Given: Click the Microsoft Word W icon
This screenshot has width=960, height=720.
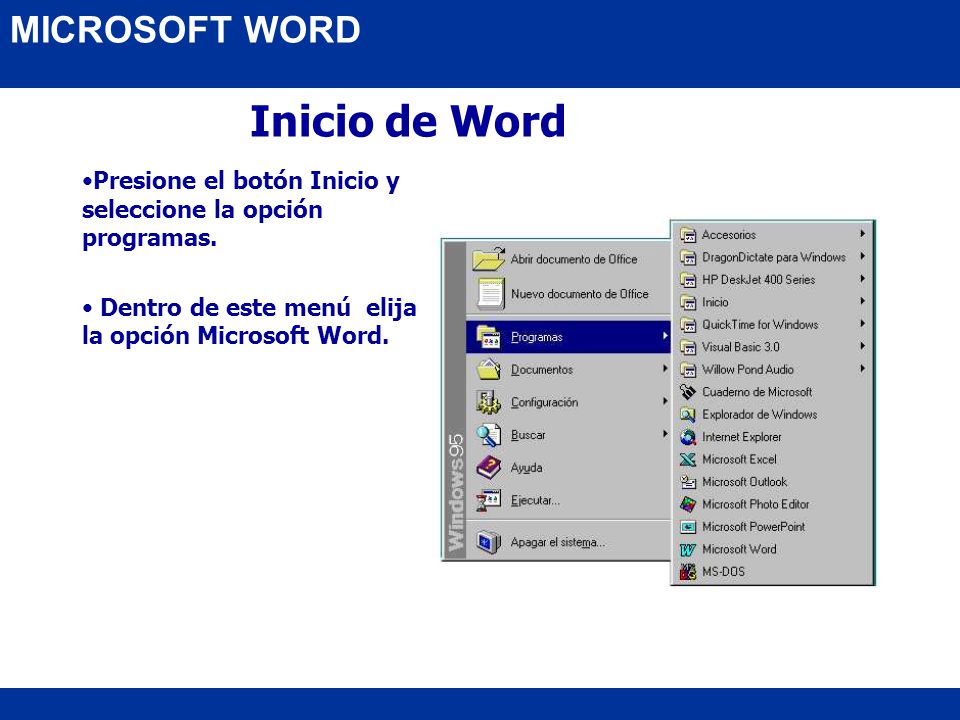Looking at the screenshot, I should pyautogui.click(x=688, y=549).
